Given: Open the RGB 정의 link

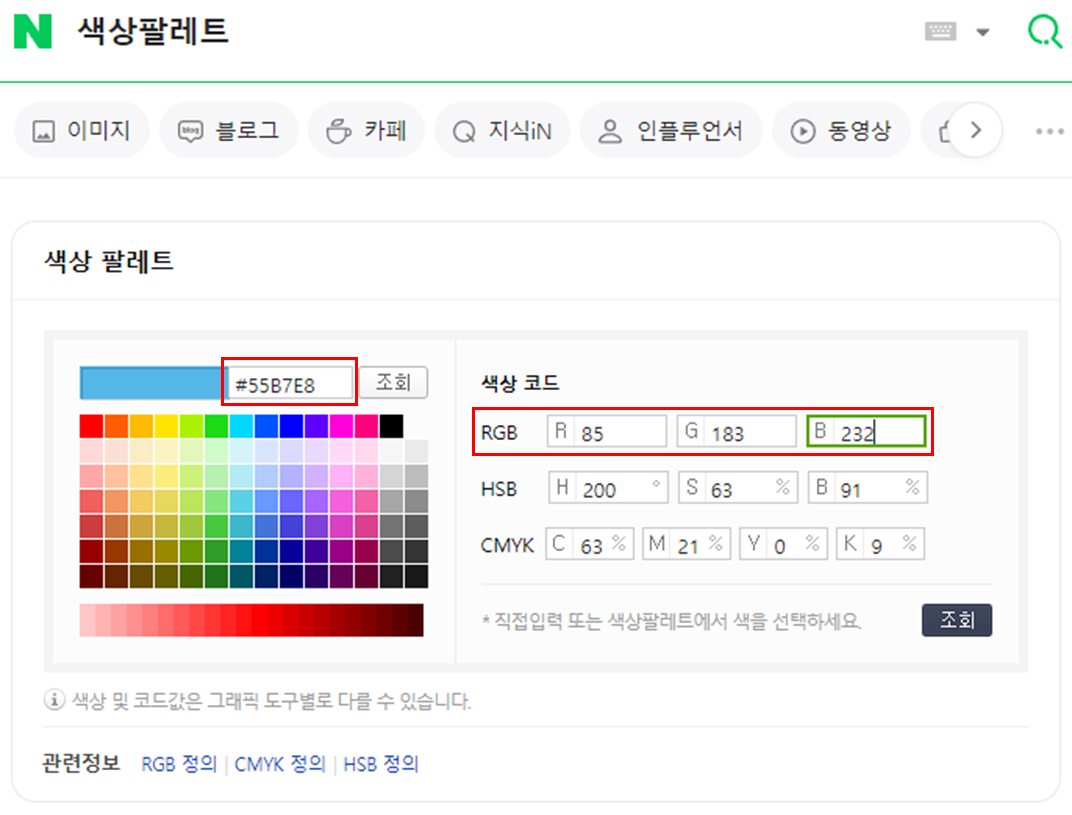Looking at the screenshot, I should [x=179, y=764].
